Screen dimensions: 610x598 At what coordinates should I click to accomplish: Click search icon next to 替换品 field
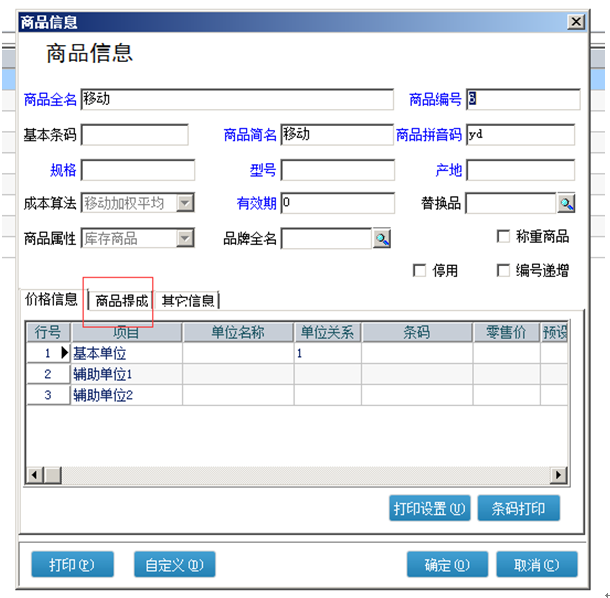pos(567,204)
